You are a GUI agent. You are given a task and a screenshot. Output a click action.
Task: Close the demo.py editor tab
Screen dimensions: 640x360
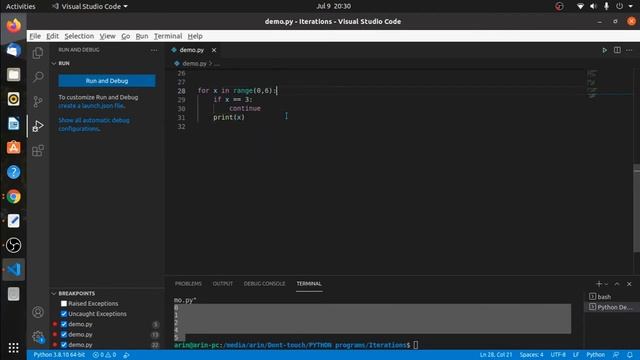214,50
